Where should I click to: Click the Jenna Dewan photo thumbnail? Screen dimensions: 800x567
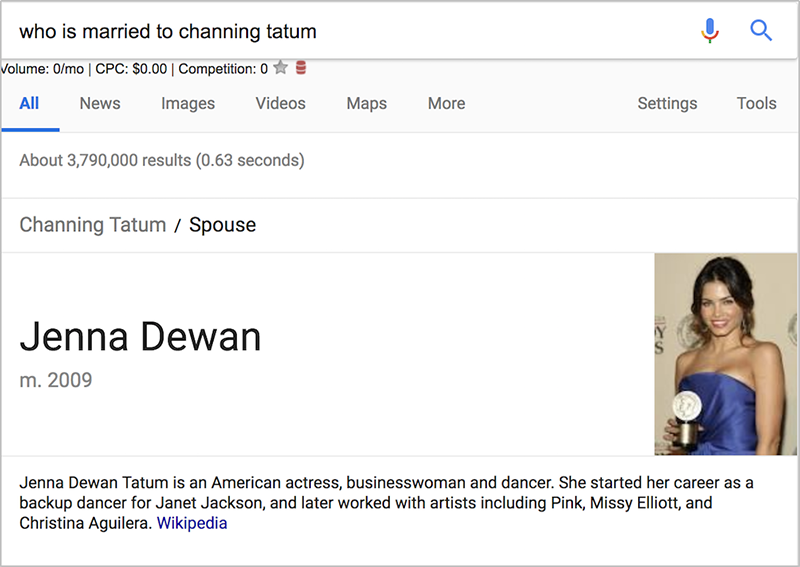tap(725, 354)
